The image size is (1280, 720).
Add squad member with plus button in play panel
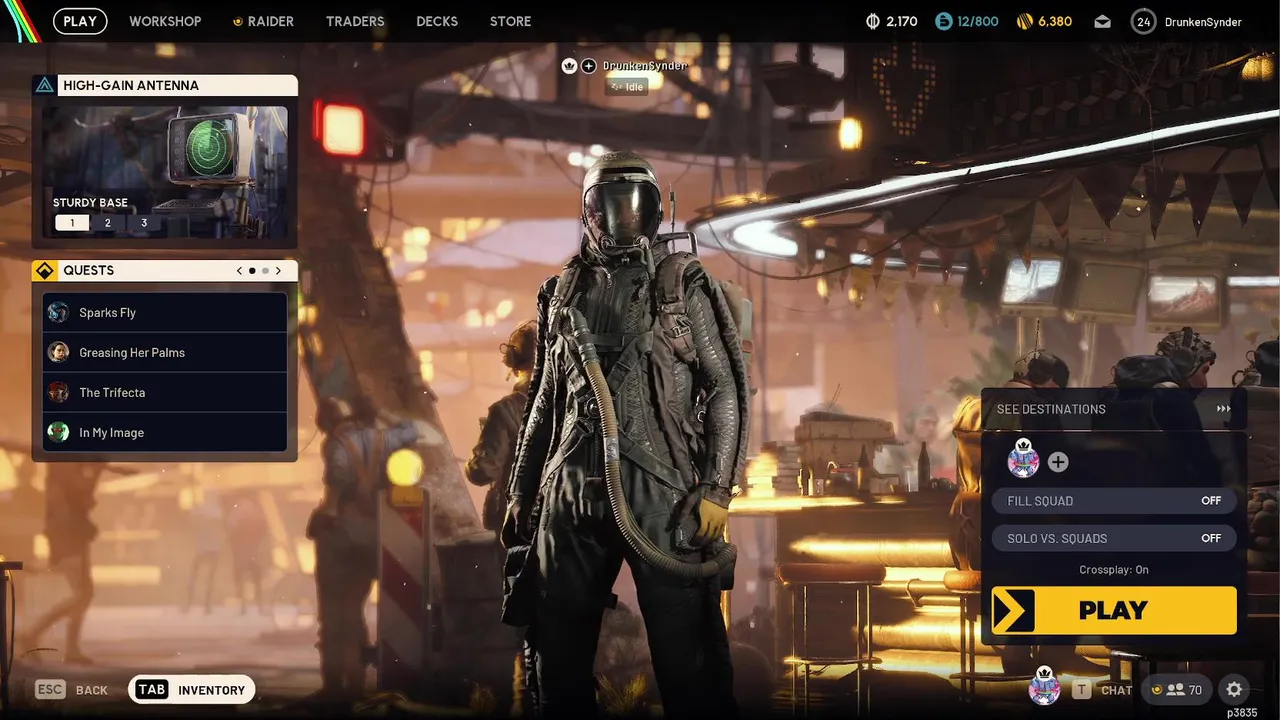tap(1058, 462)
